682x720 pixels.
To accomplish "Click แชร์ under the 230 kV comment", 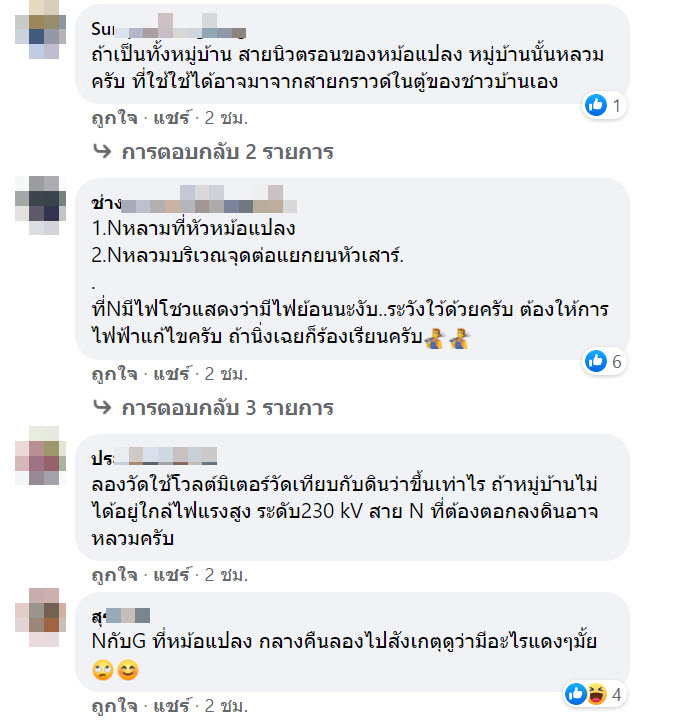I will coord(171,574).
